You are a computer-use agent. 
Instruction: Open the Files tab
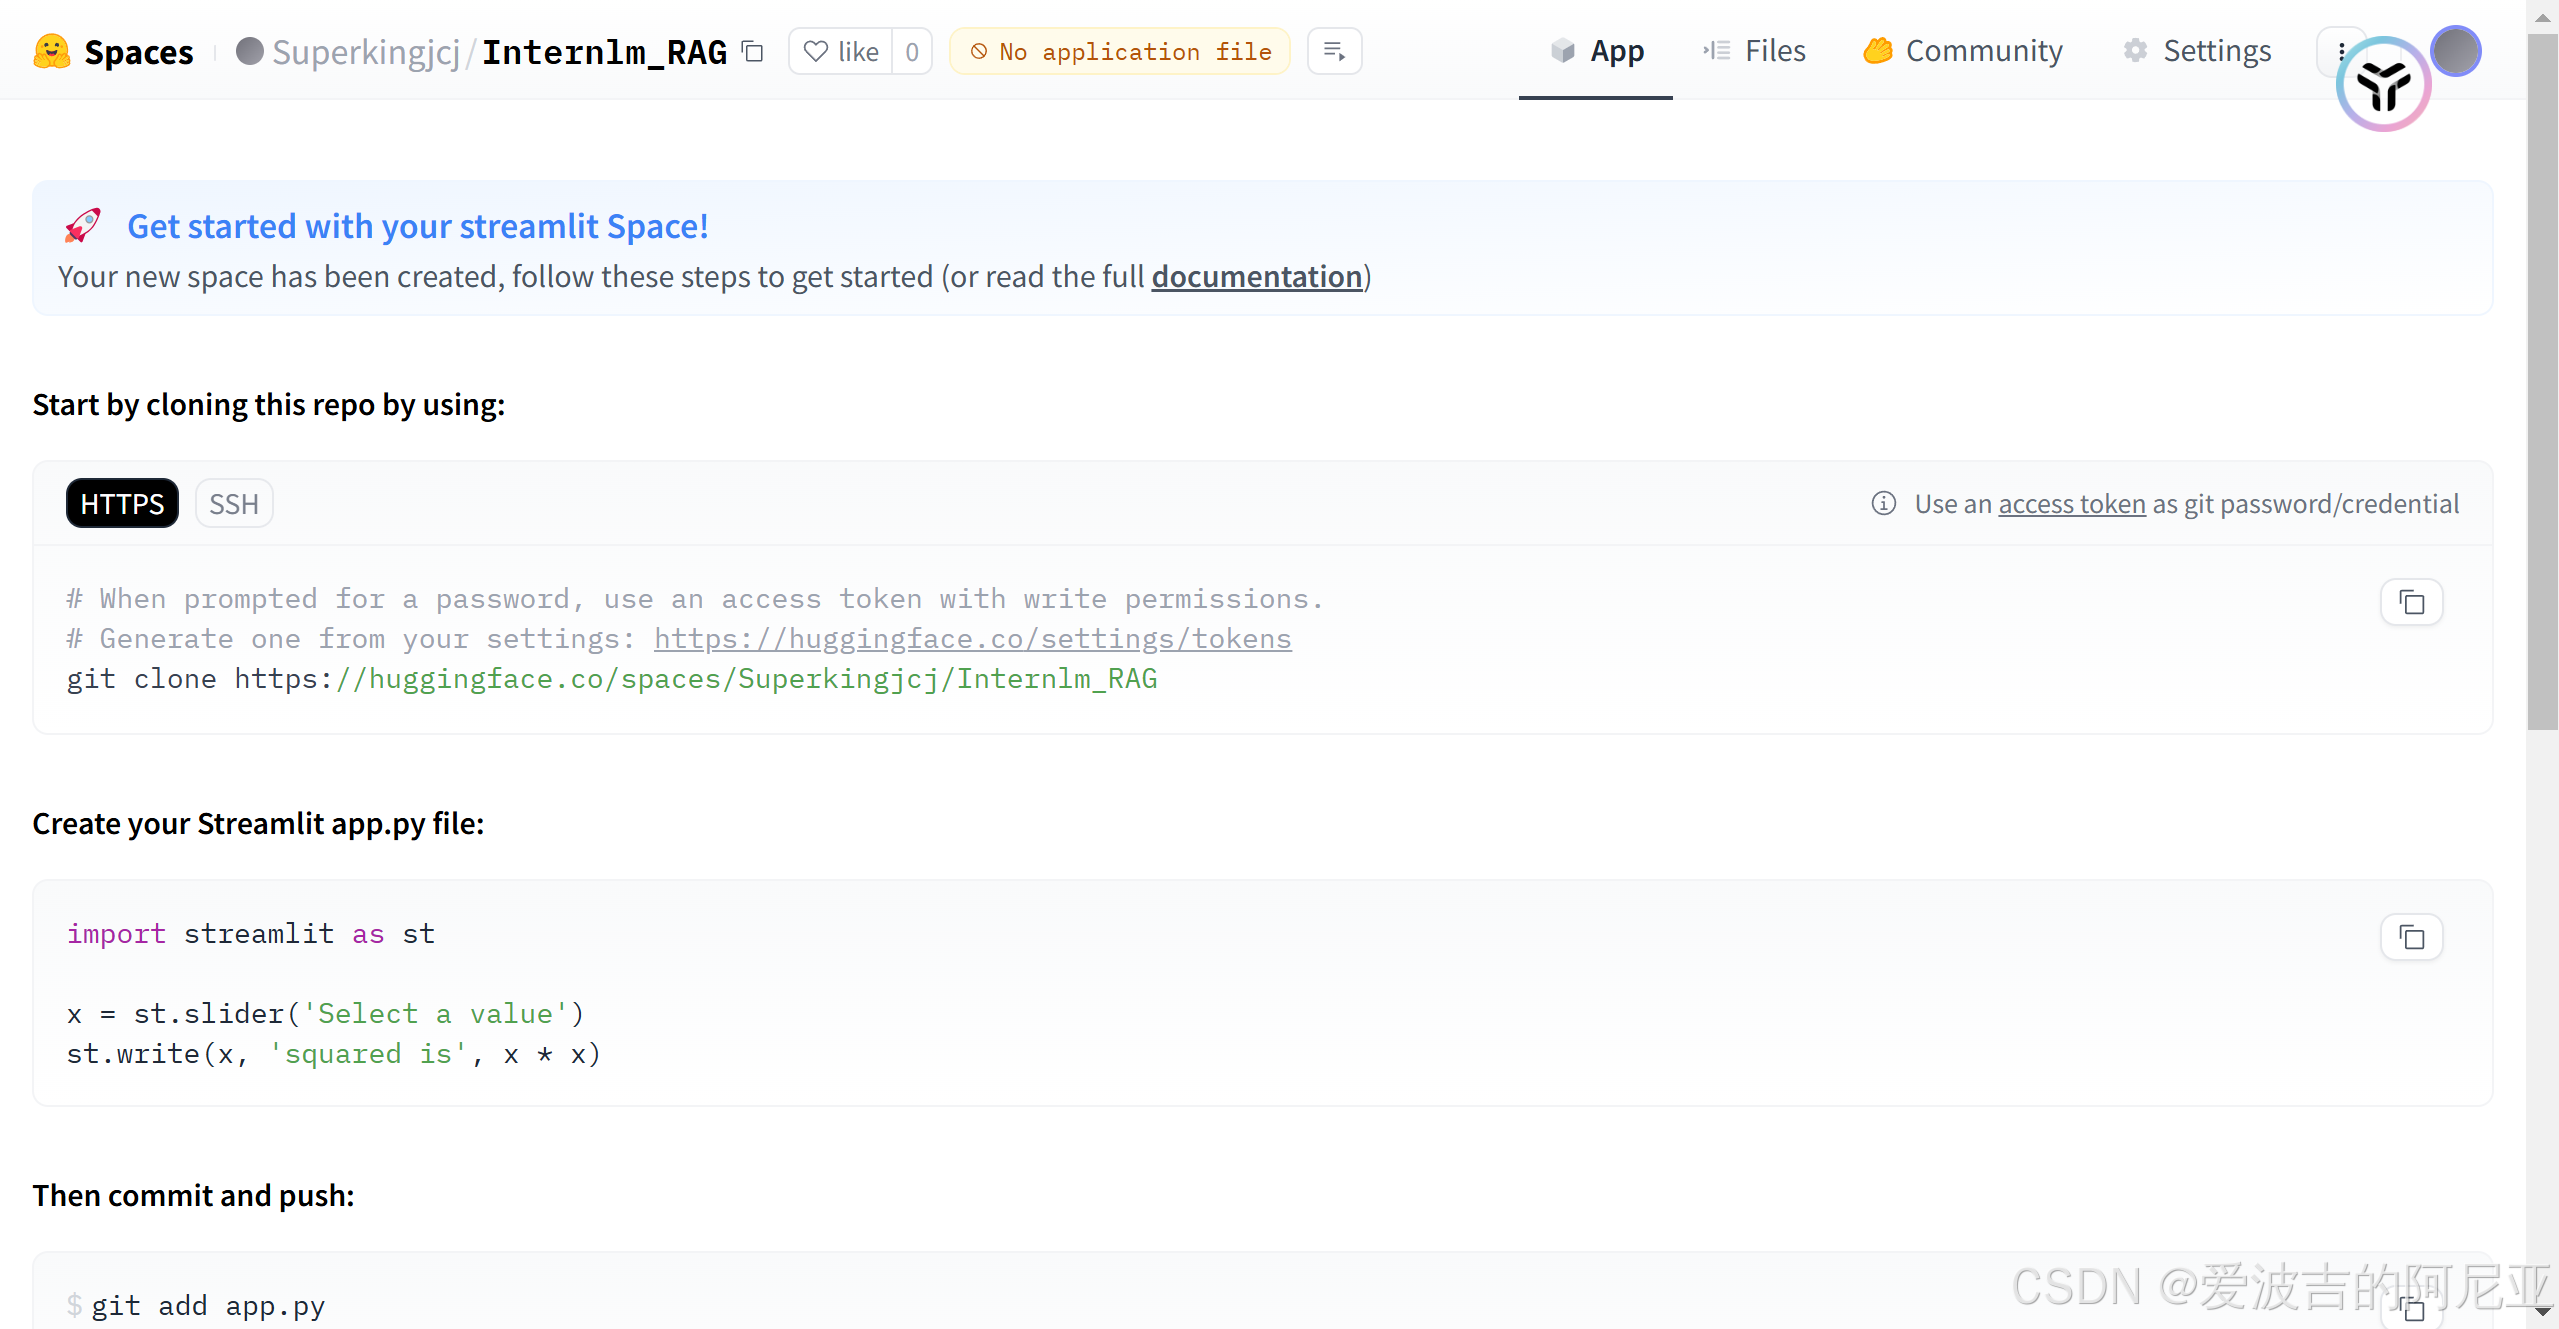point(1755,51)
